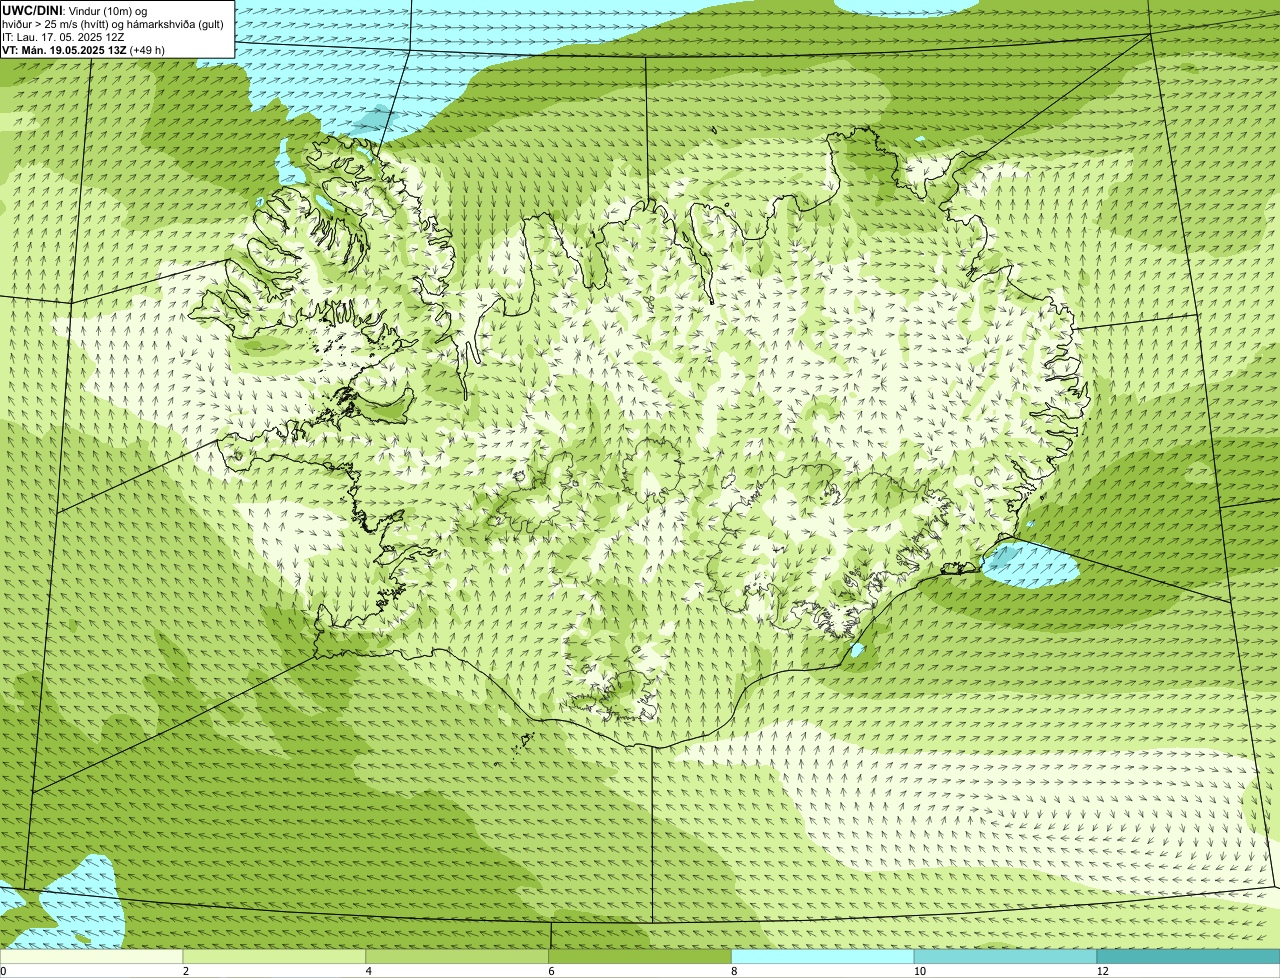The height and width of the screenshot is (978, 1280).
Task: Click the valid time "VT: Mán. 19.05.2025 13Z"
Action: point(64,50)
